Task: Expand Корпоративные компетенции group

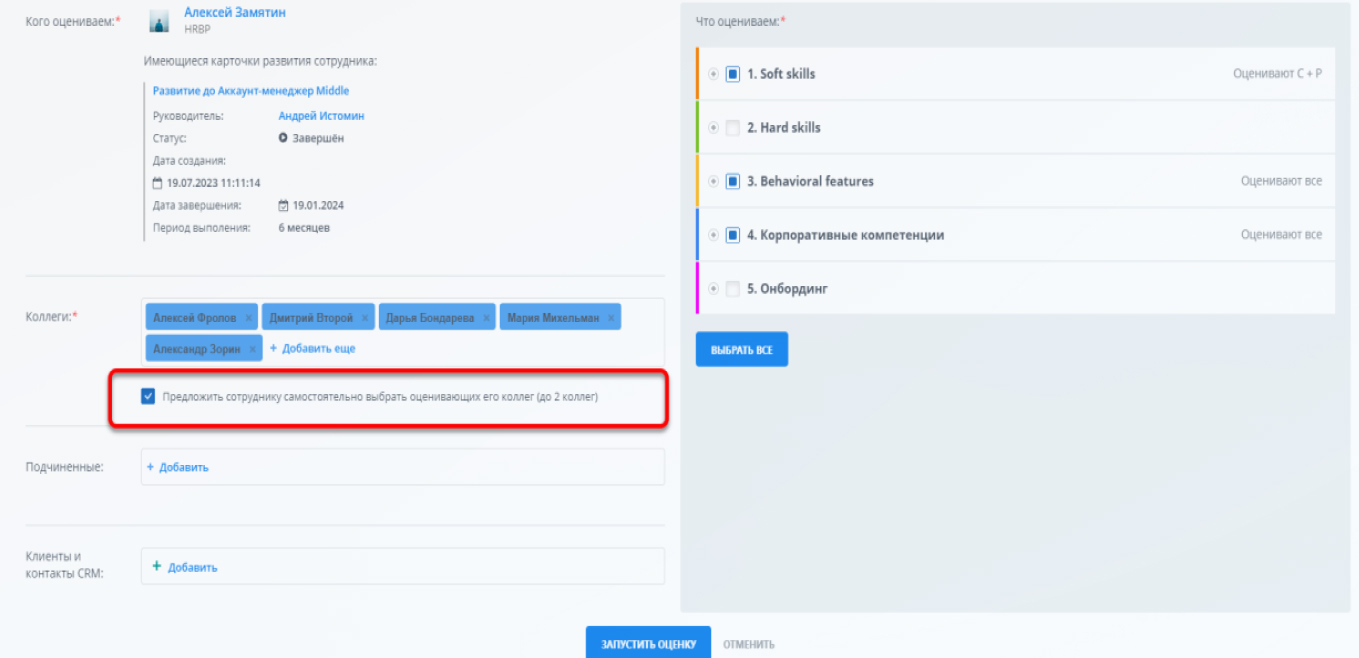Action: tap(713, 235)
